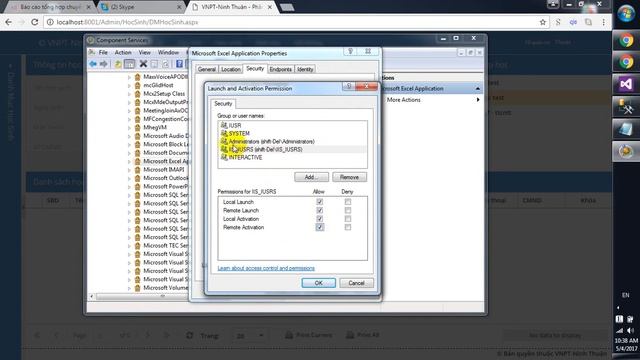Viewport: 640px width, 360px height.
Task: Click the Microsoft Excel Application component icon
Action: coord(138,161)
